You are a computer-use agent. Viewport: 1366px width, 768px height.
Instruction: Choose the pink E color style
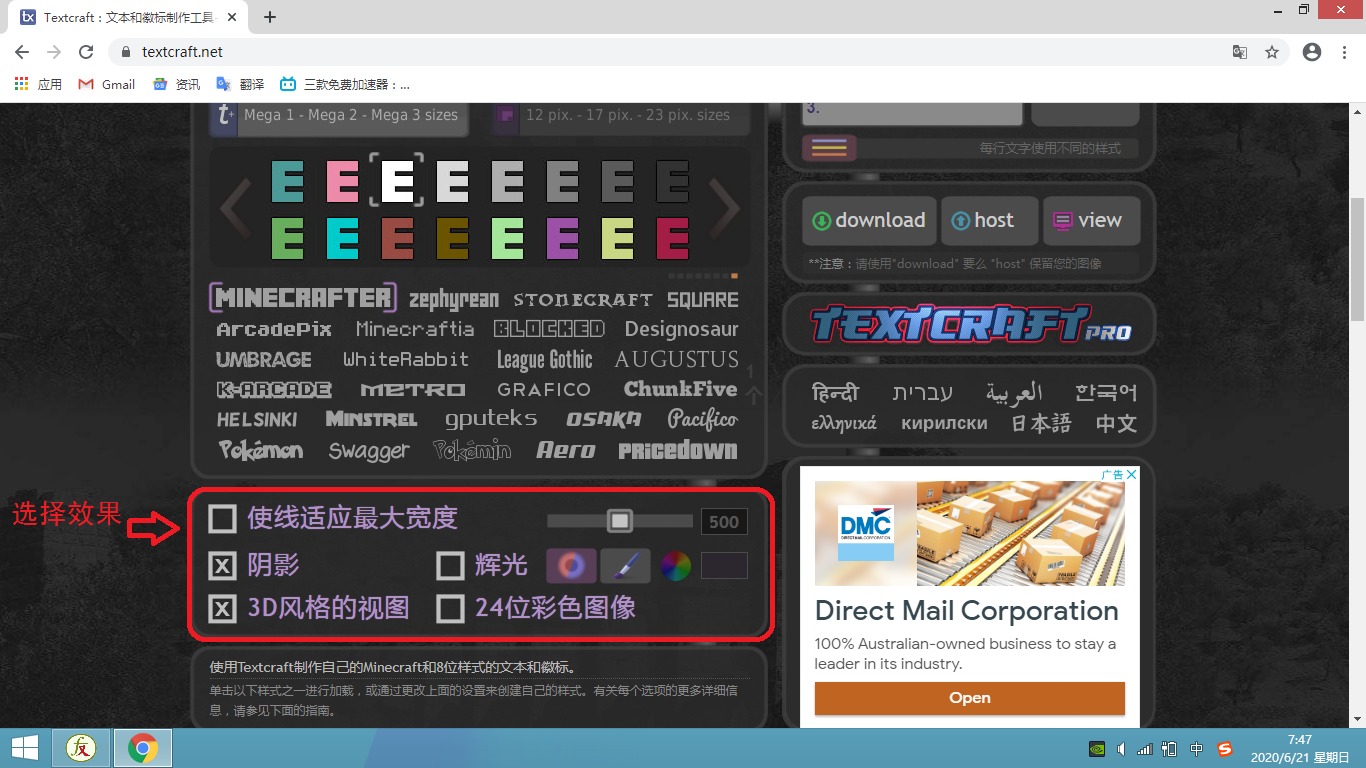tap(342, 181)
